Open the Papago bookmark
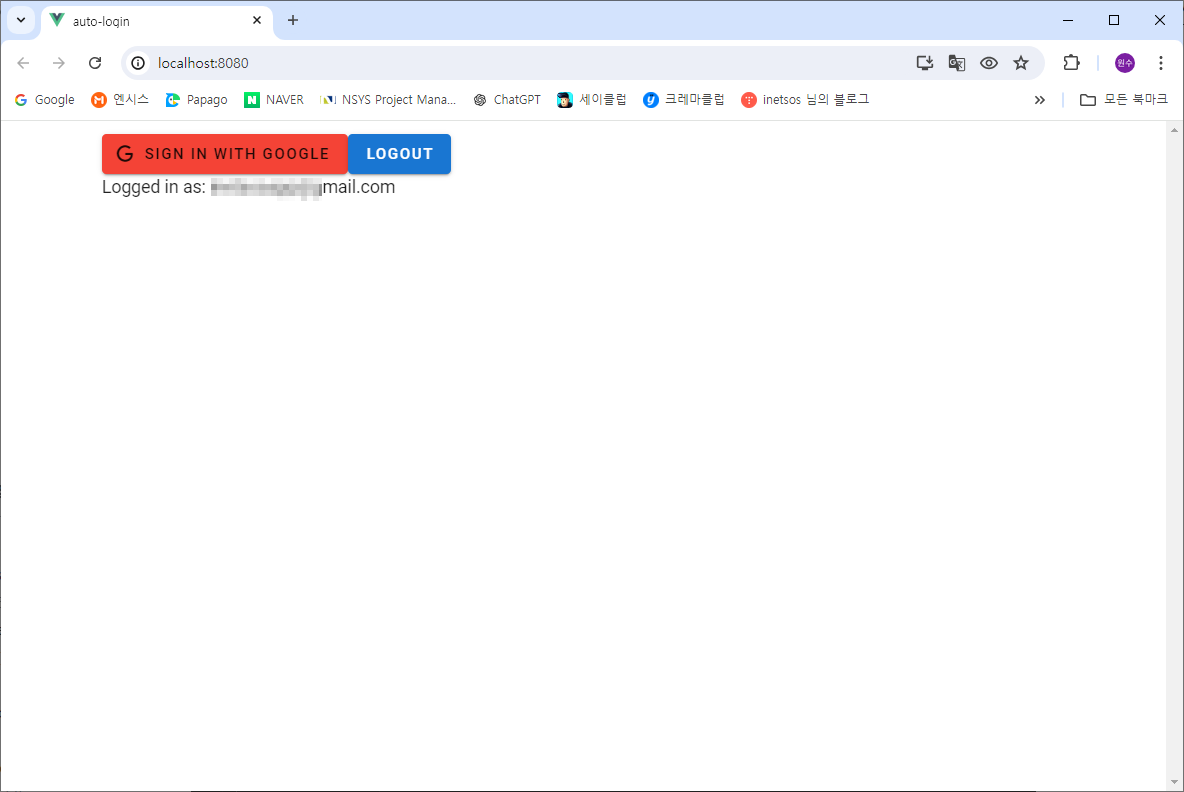 197,100
